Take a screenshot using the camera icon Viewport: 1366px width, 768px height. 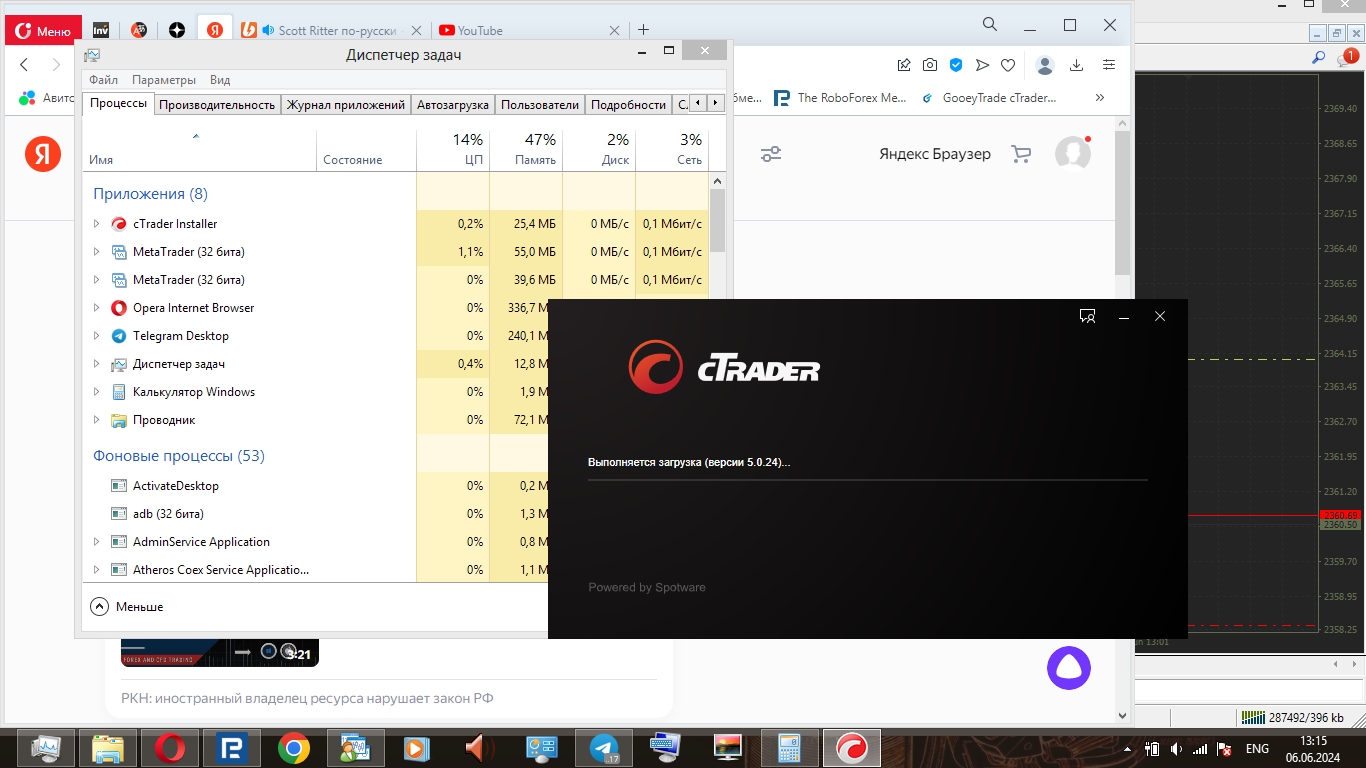pos(930,64)
